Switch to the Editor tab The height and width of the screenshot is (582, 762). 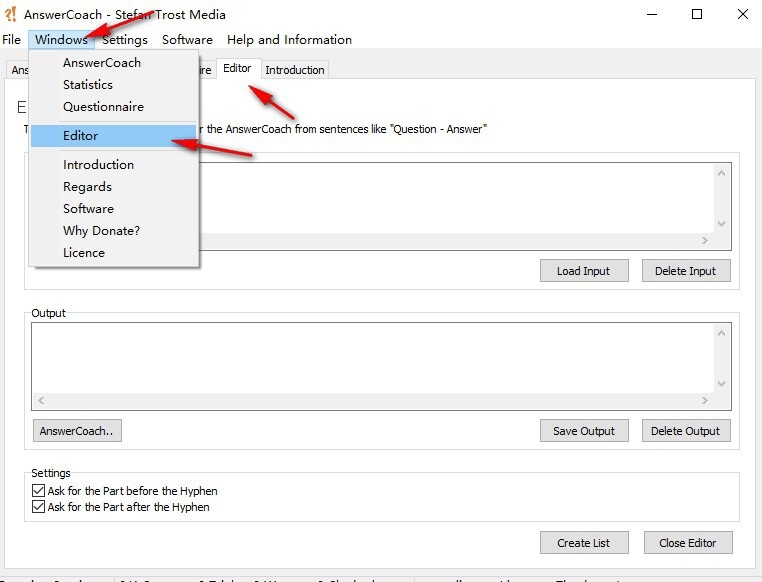tap(238, 68)
